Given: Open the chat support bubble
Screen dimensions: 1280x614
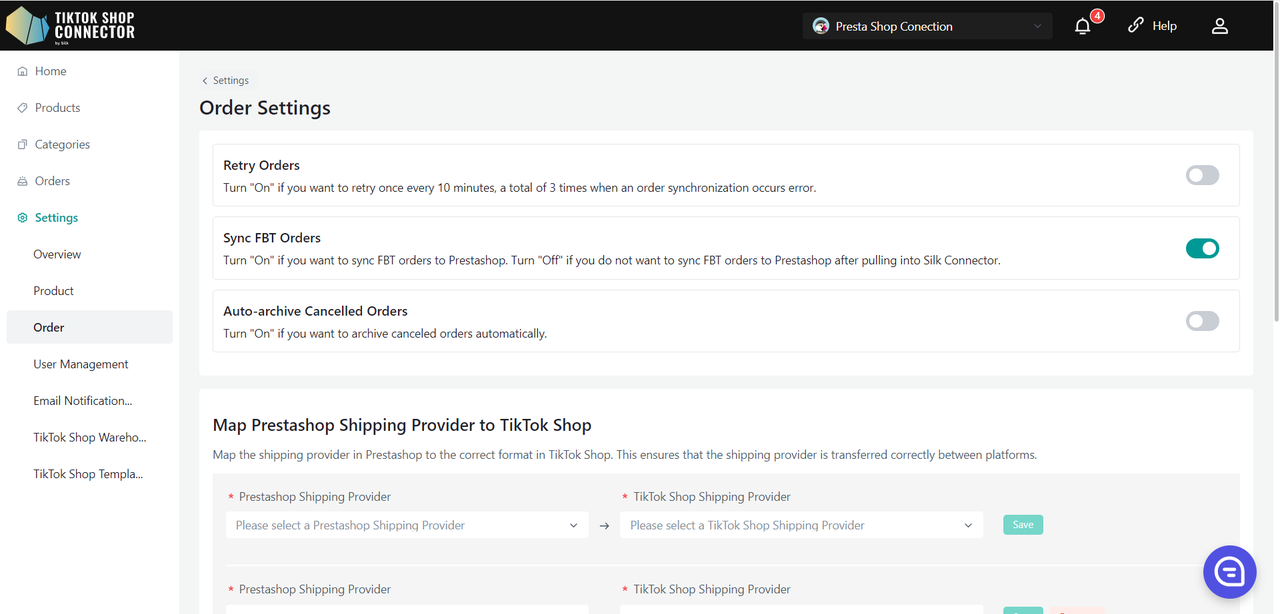Looking at the screenshot, I should click(x=1229, y=572).
